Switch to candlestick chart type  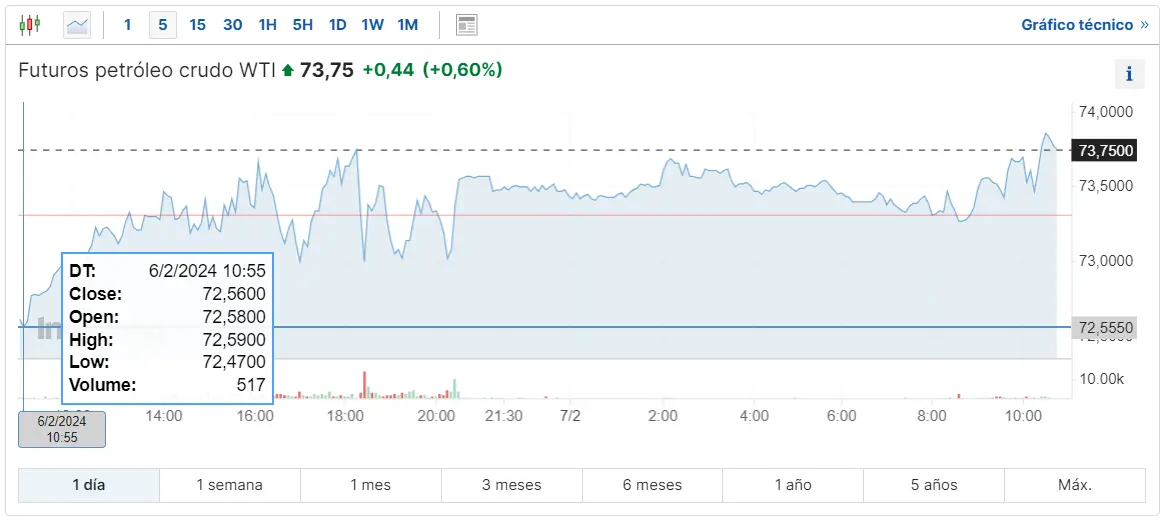(30, 25)
